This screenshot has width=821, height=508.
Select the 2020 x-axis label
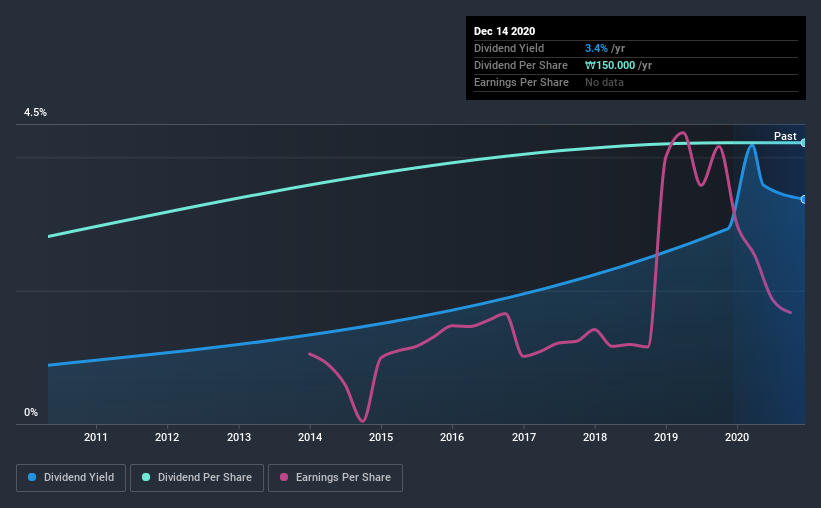point(737,437)
